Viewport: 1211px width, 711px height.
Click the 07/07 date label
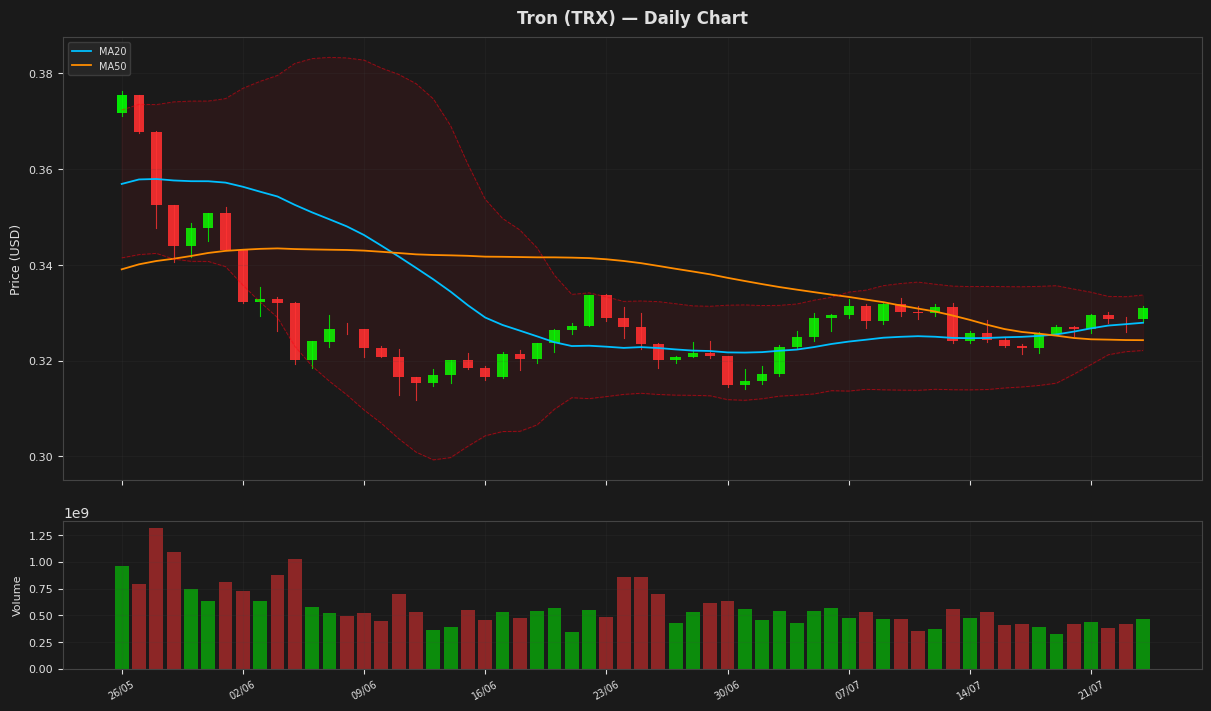pos(848,689)
